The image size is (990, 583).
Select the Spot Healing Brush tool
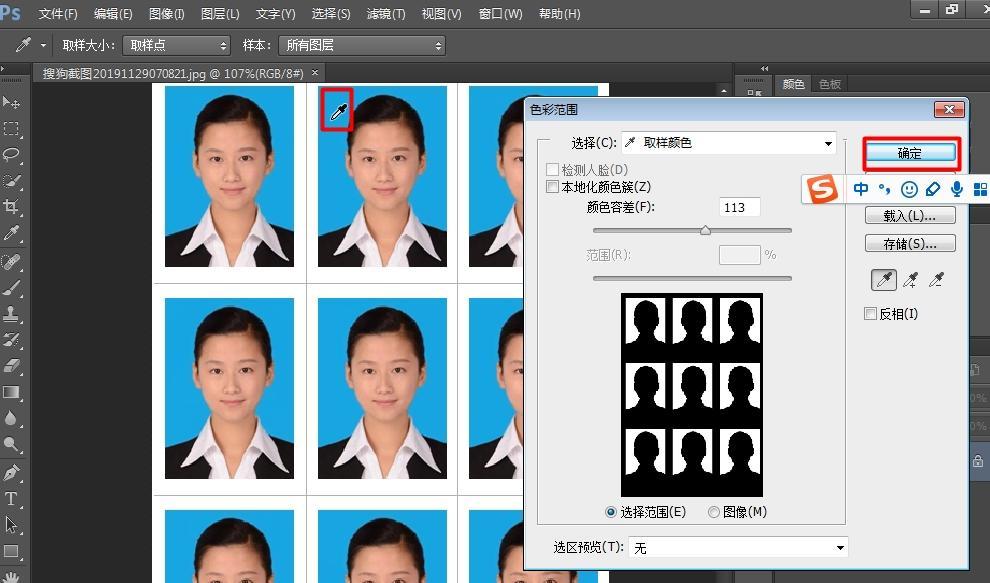coord(11,261)
